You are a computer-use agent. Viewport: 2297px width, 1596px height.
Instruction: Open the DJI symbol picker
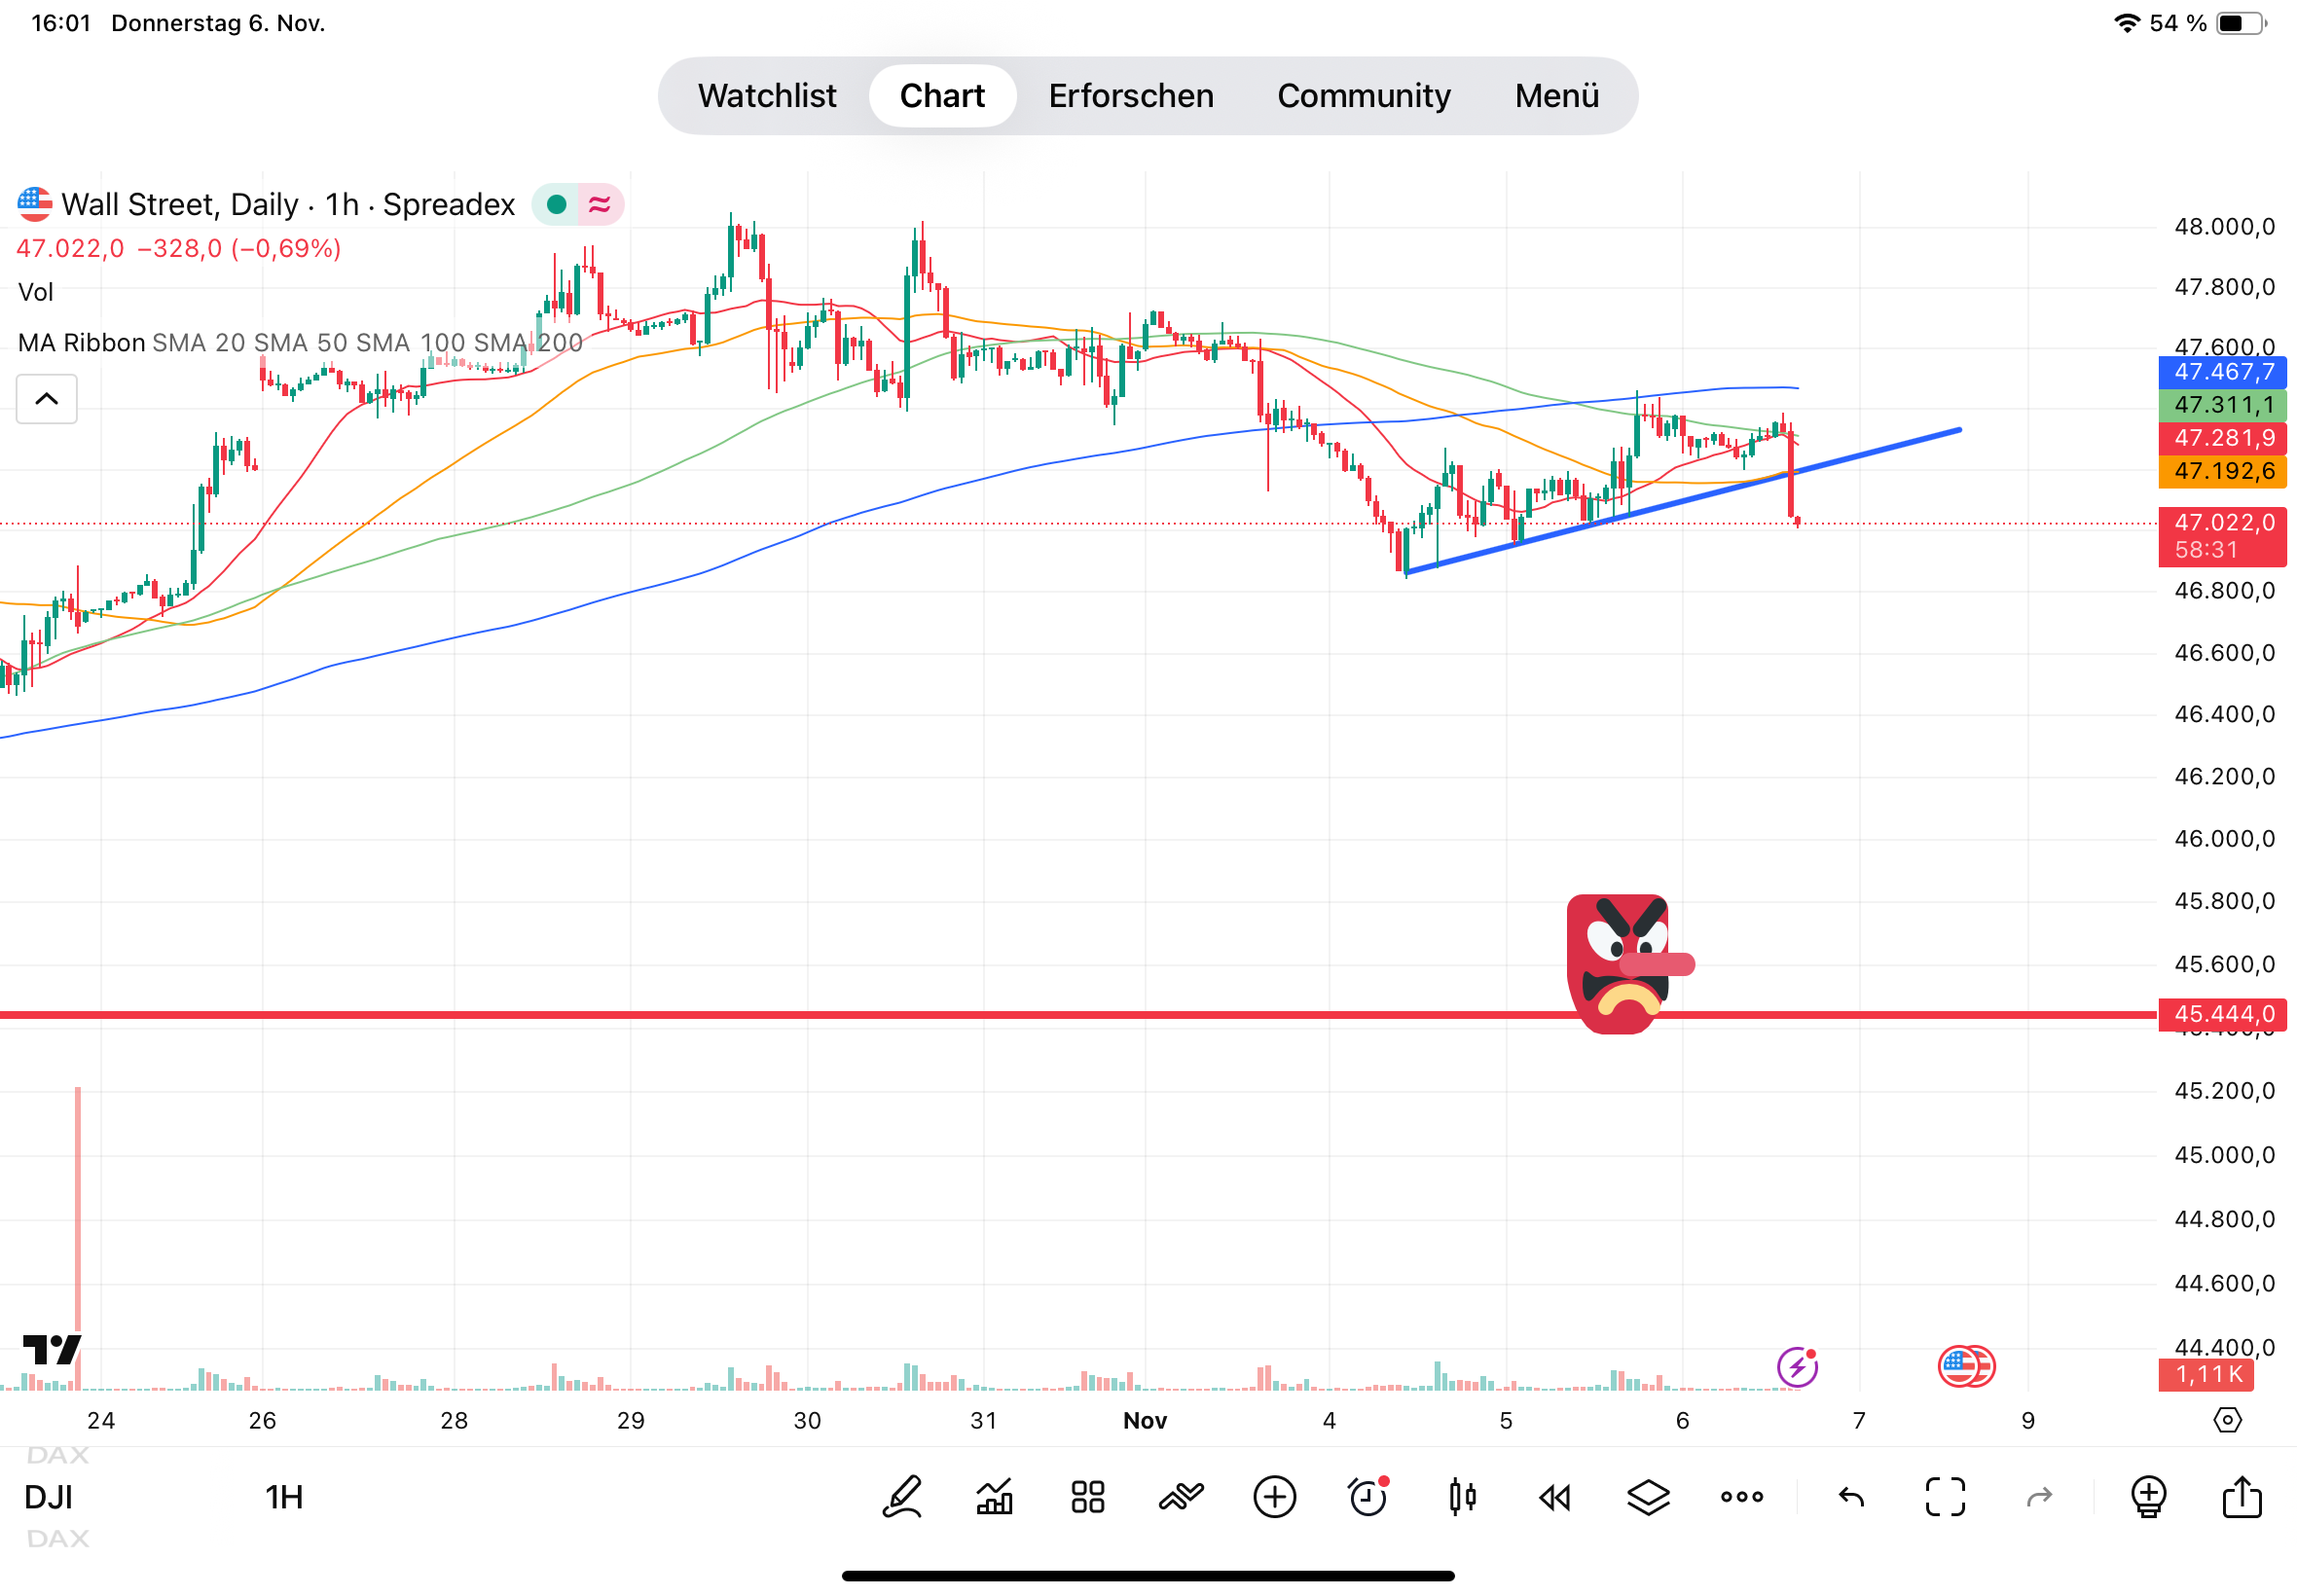click(x=48, y=1497)
